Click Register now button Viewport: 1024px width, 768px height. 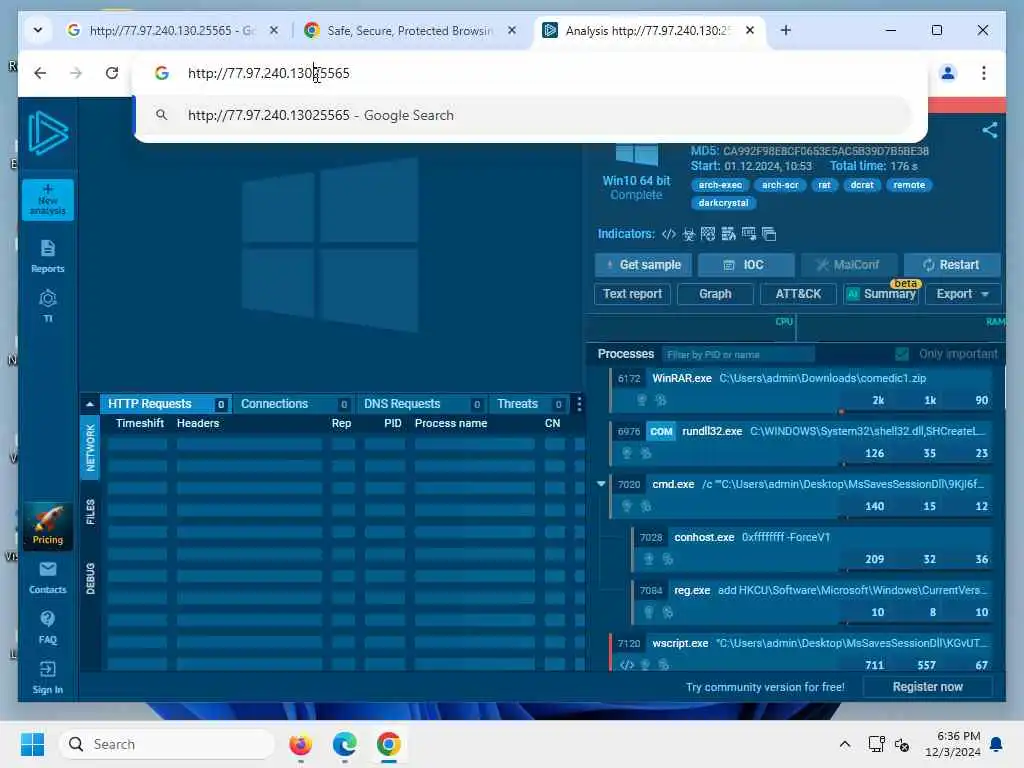pos(927,687)
